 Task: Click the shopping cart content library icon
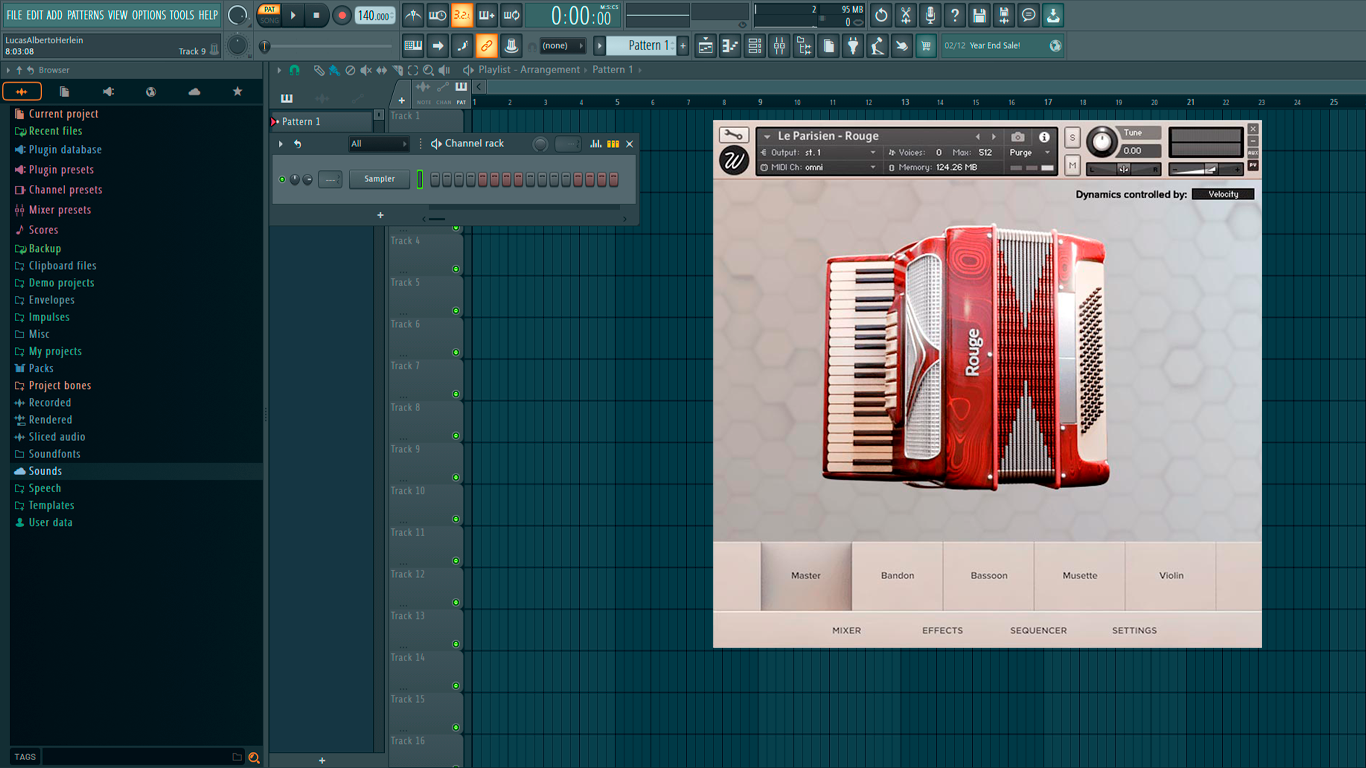(926, 45)
